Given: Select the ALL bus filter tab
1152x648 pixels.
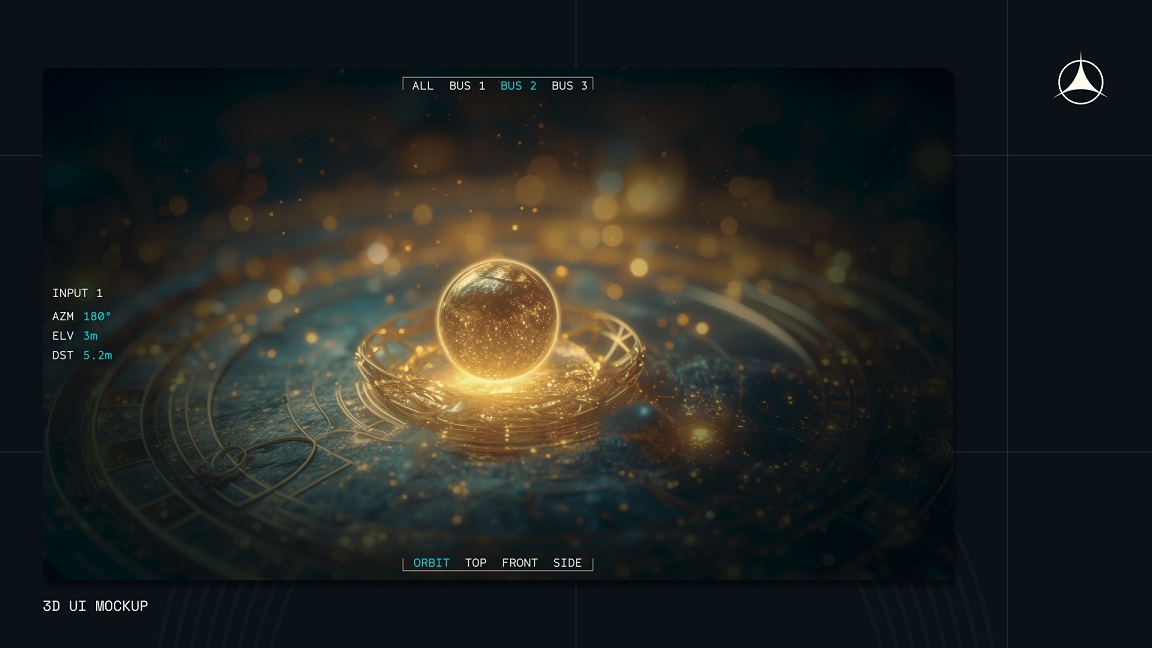Looking at the screenshot, I should [422, 86].
